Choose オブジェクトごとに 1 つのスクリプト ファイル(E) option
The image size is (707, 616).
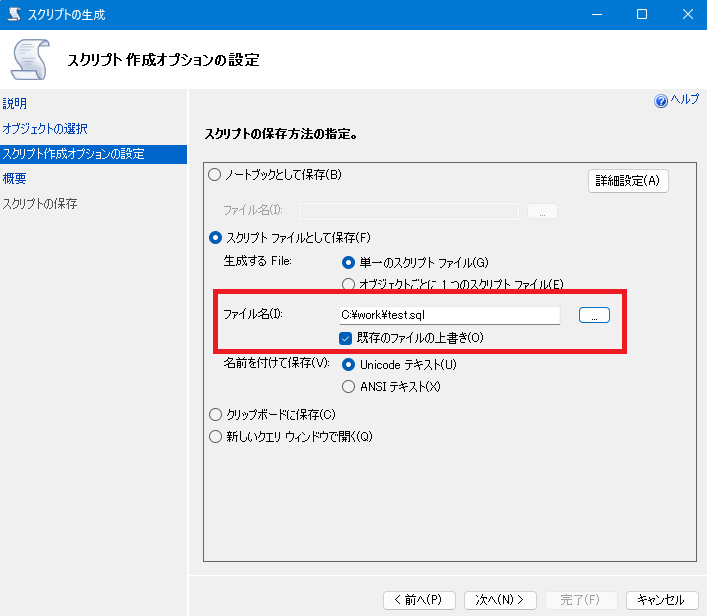(x=348, y=285)
